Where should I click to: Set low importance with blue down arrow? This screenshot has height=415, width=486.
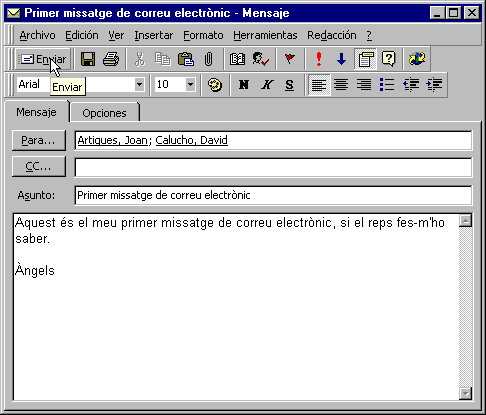click(341, 59)
